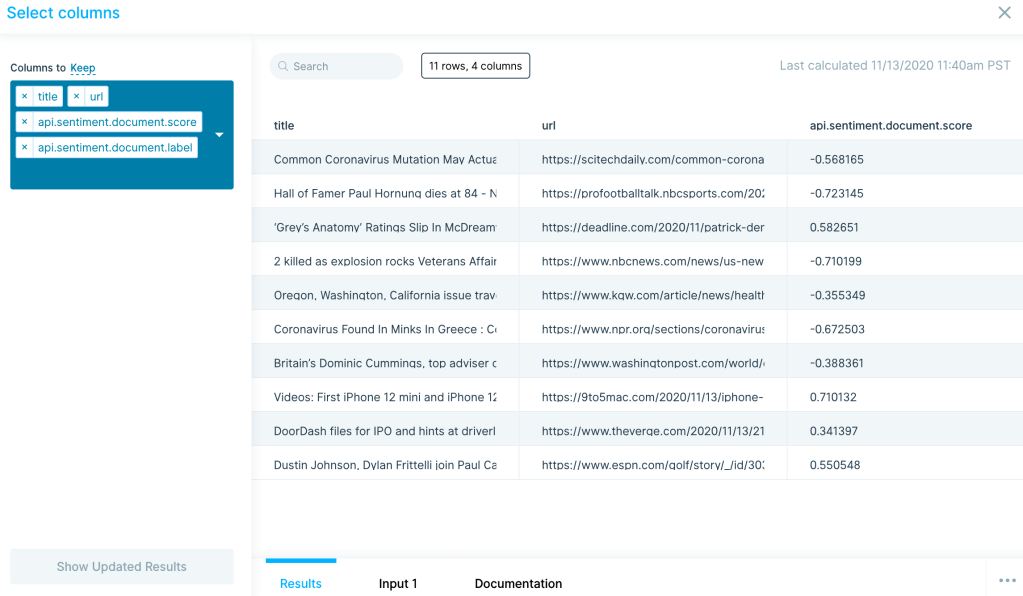Screen dimensions: 1023x596
Task: Click the search magnifier icon
Action: tap(284, 67)
